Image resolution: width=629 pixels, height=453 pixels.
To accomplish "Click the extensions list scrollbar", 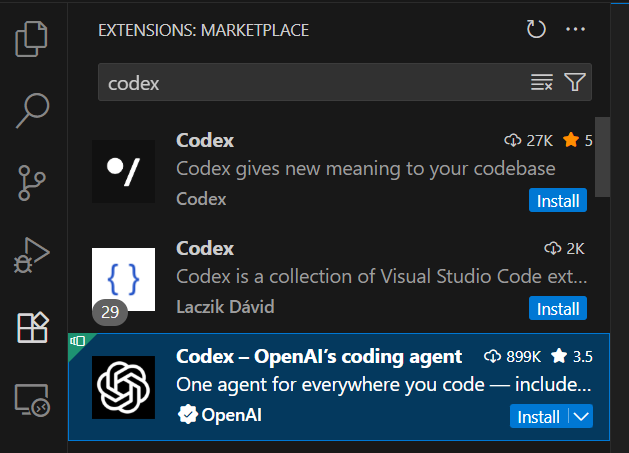I will coord(602,160).
